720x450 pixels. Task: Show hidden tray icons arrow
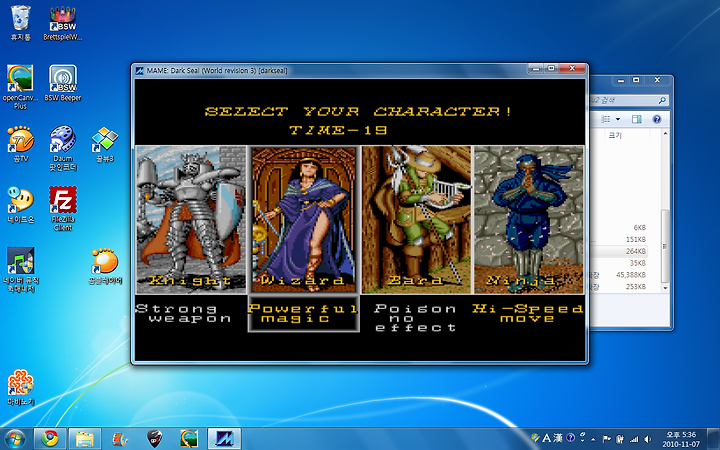593,439
